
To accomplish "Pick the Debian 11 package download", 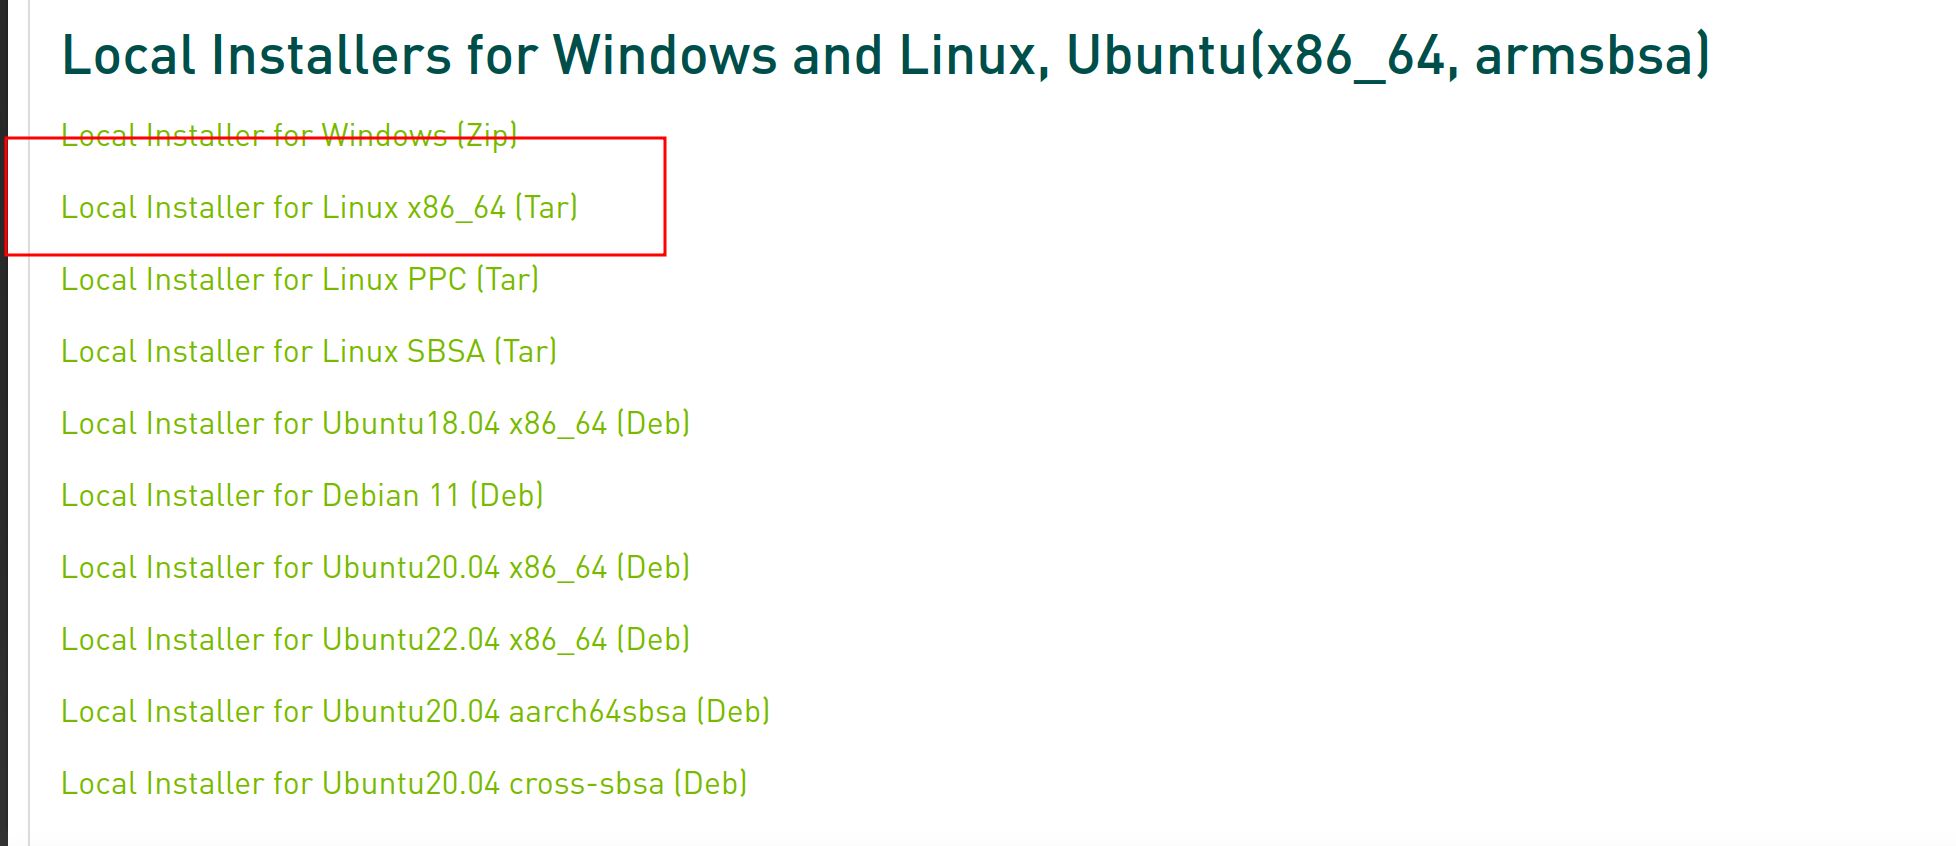I will point(302,495).
